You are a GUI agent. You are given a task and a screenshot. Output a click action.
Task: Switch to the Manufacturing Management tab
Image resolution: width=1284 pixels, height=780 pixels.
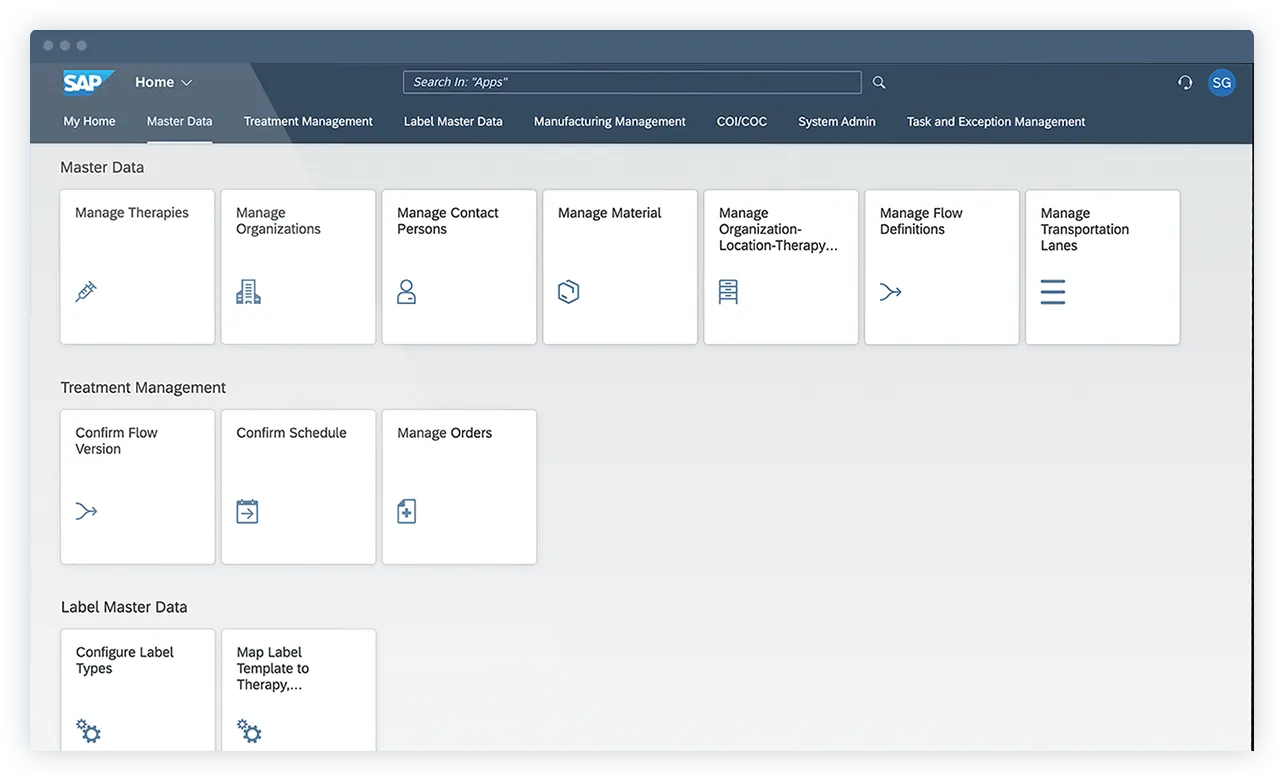point(609,121)
